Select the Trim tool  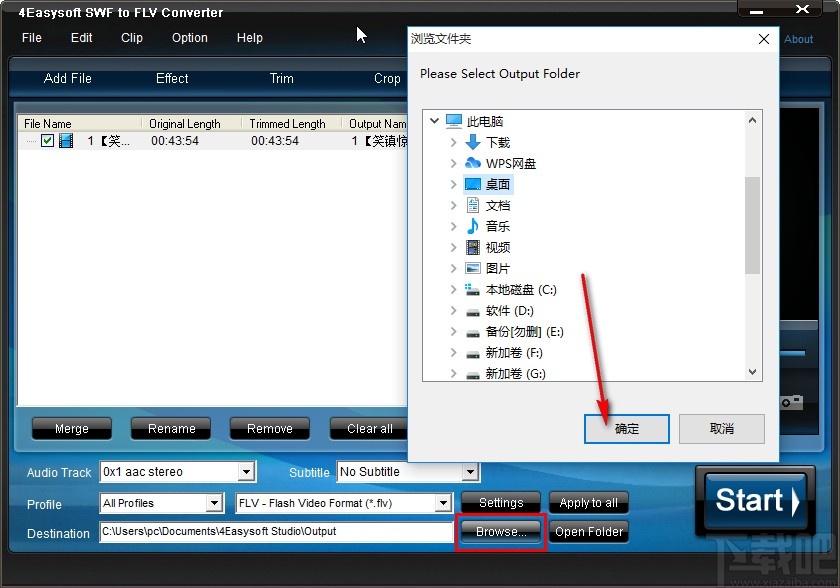[x=280, y=78]
